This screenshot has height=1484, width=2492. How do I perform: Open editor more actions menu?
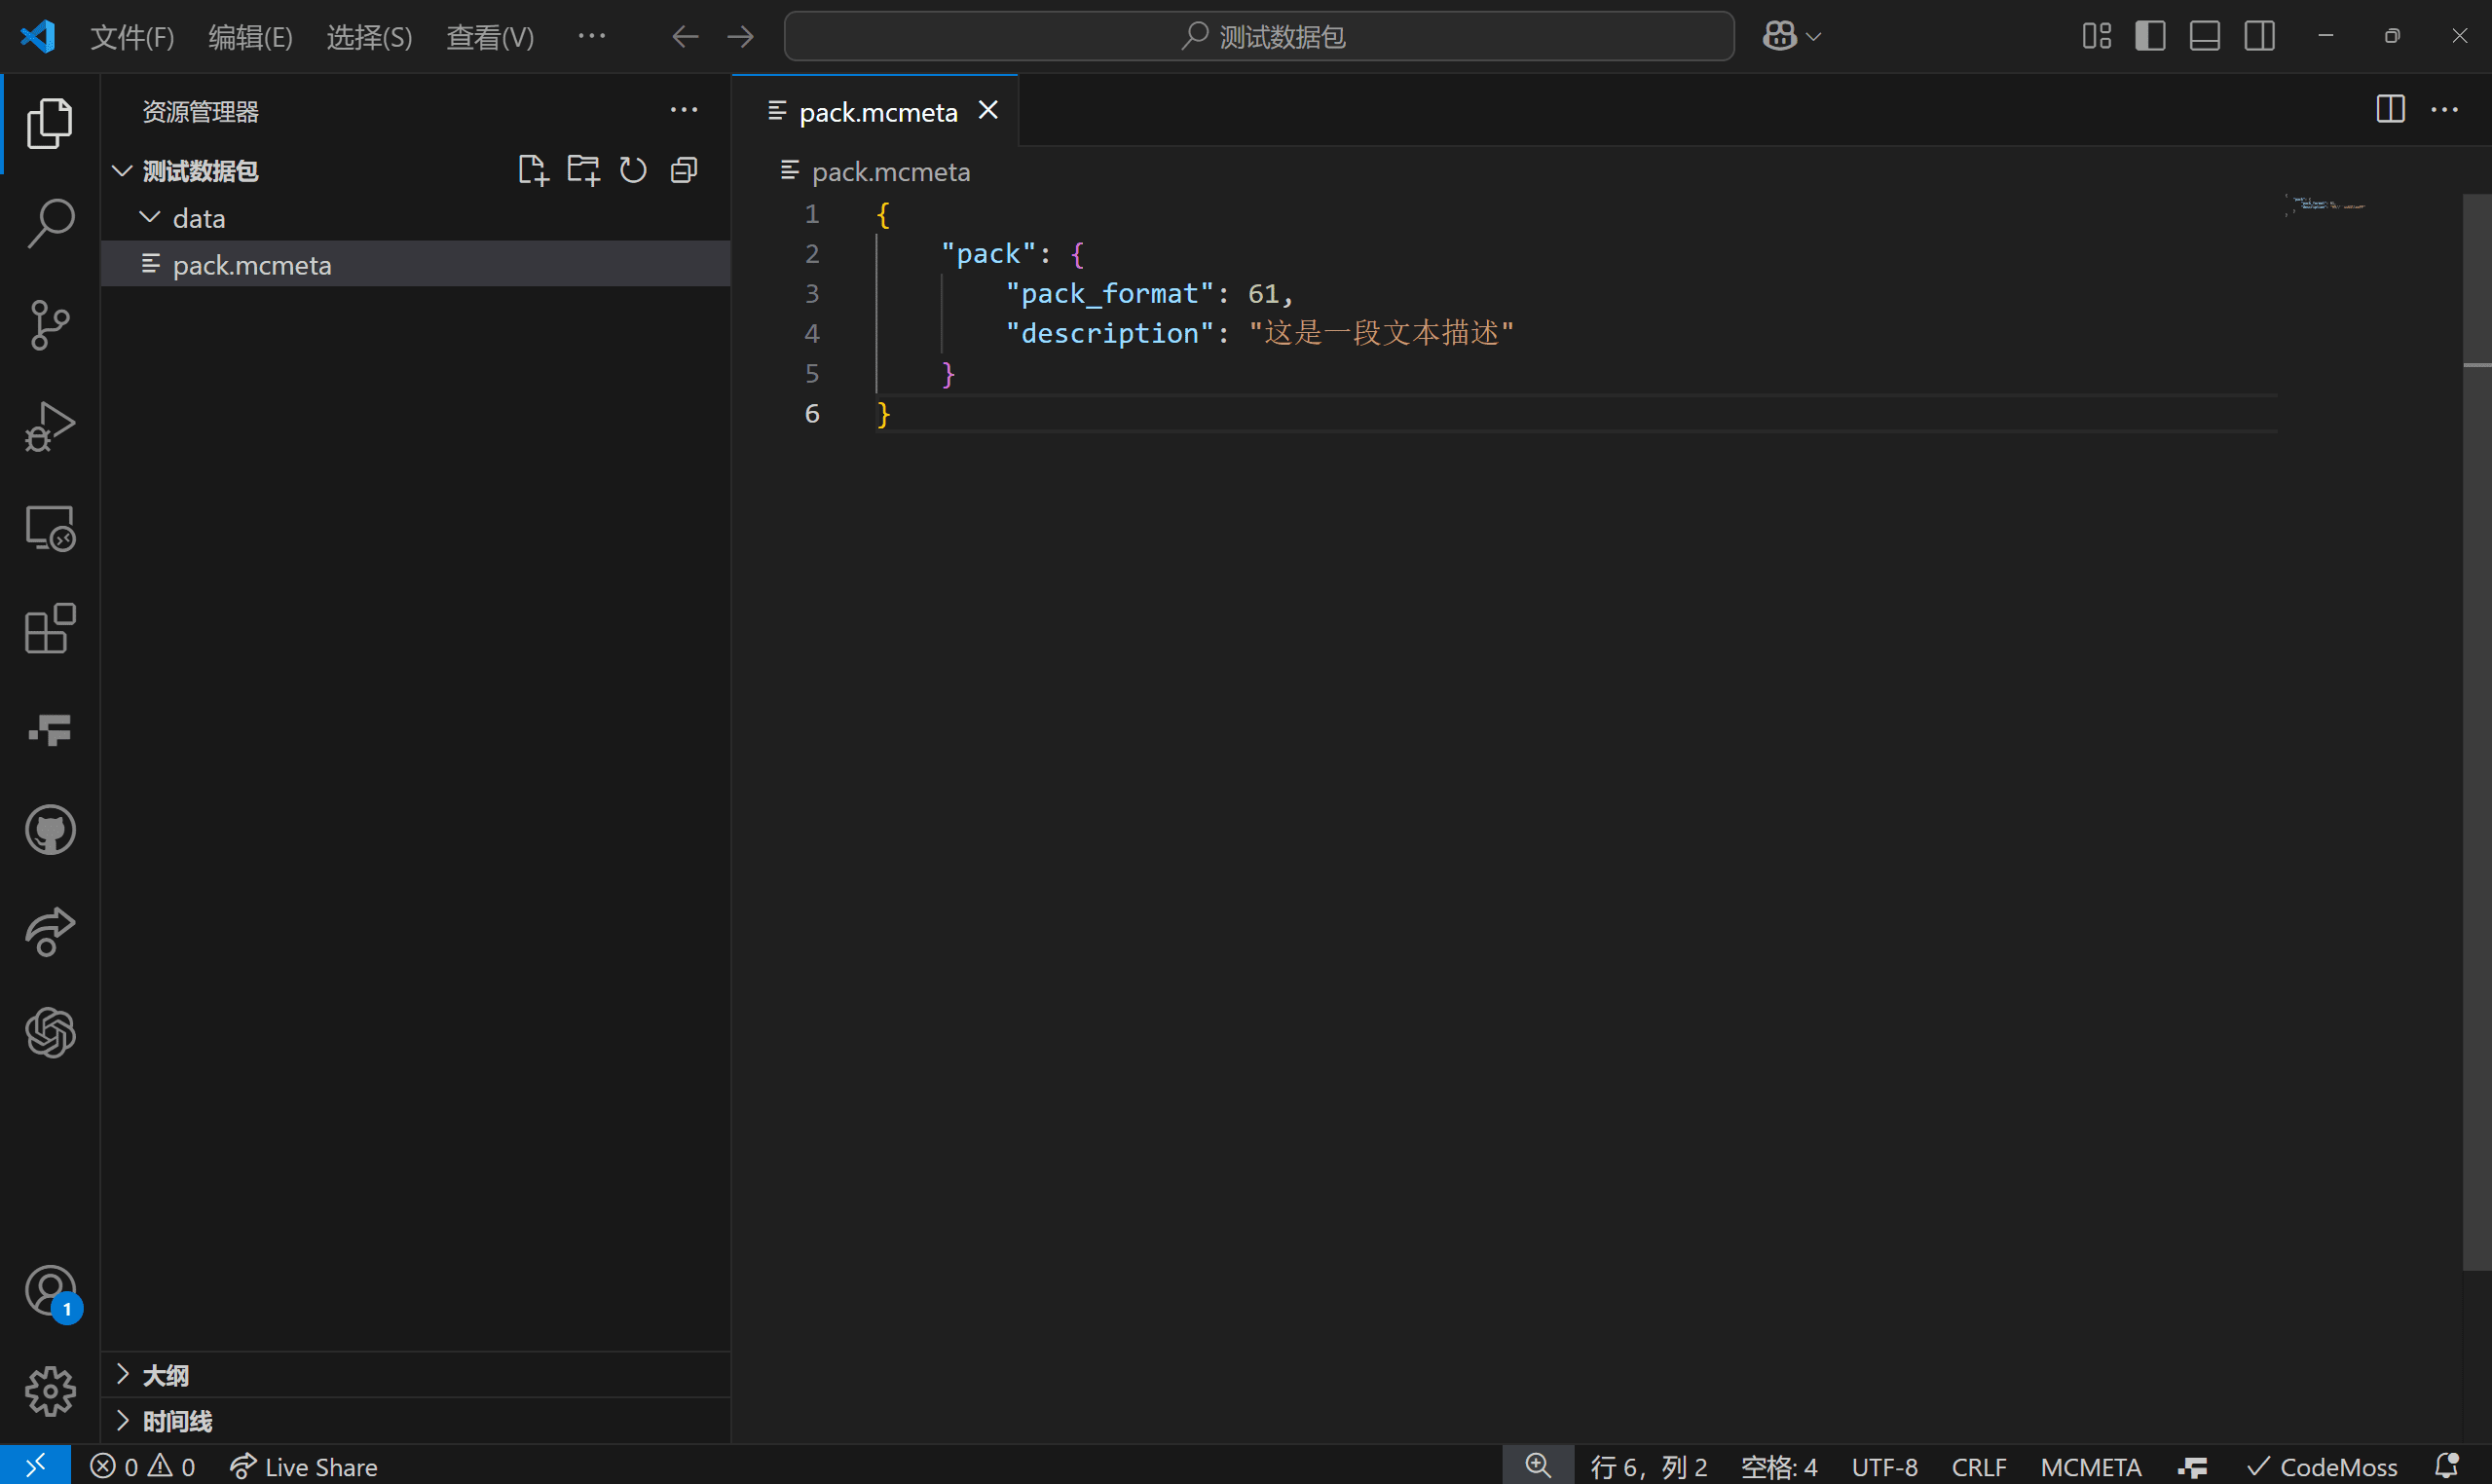tap(2444, 109)
